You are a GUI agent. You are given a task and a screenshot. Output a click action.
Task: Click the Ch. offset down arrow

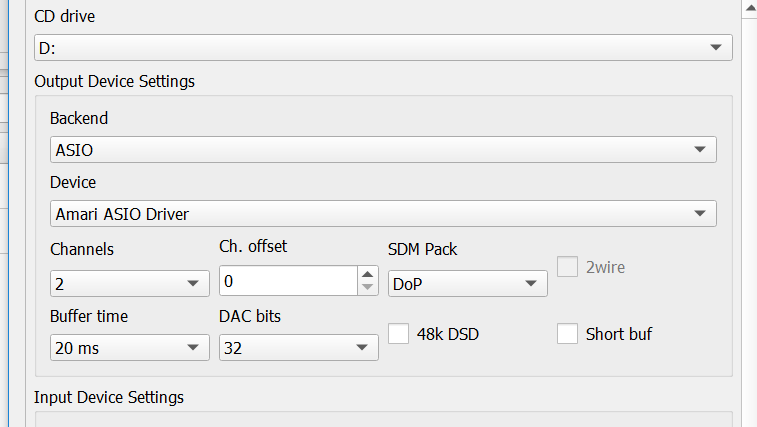pyautogui.click(x=368, y=288)
